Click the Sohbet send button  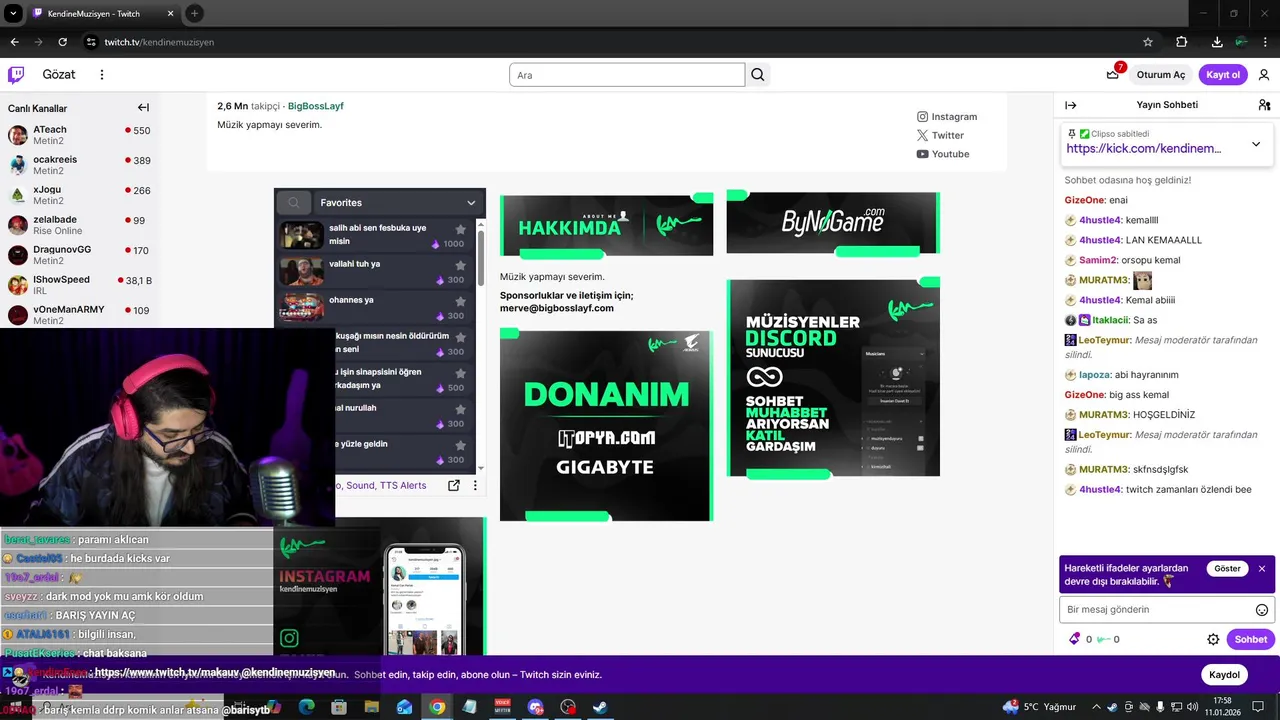[1250, 639]
